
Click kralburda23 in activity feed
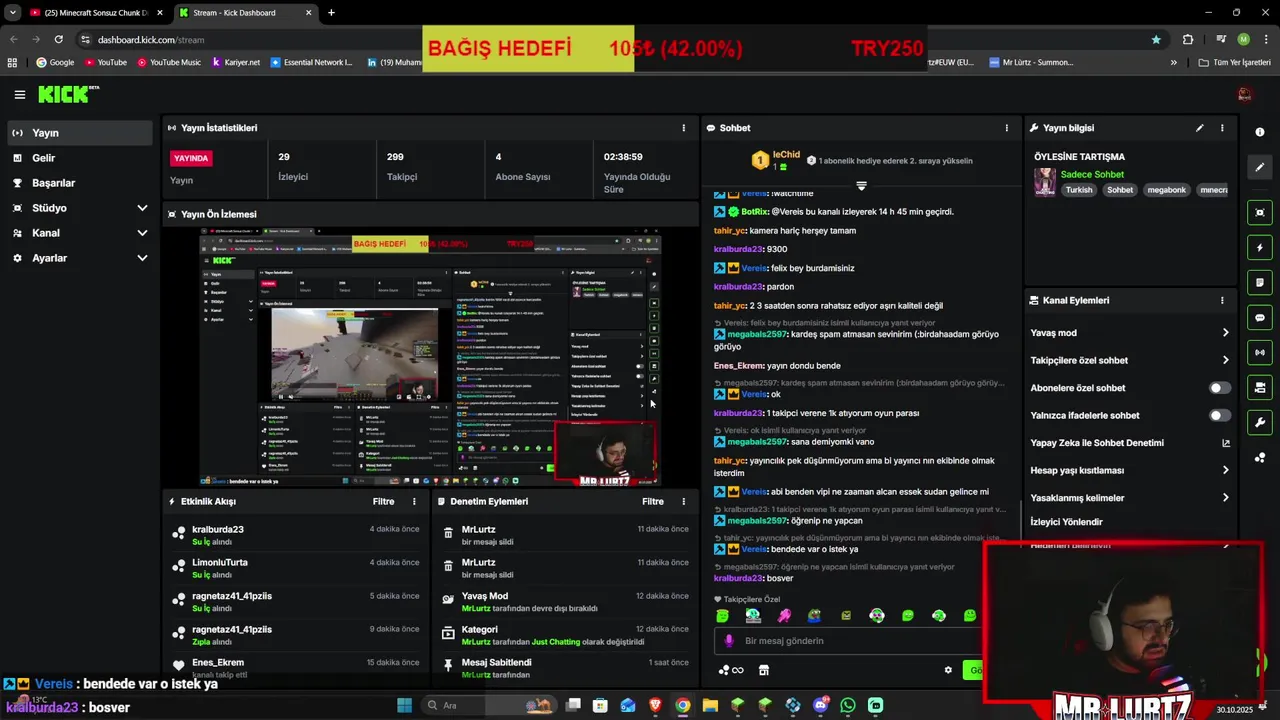tap(218, 529)
